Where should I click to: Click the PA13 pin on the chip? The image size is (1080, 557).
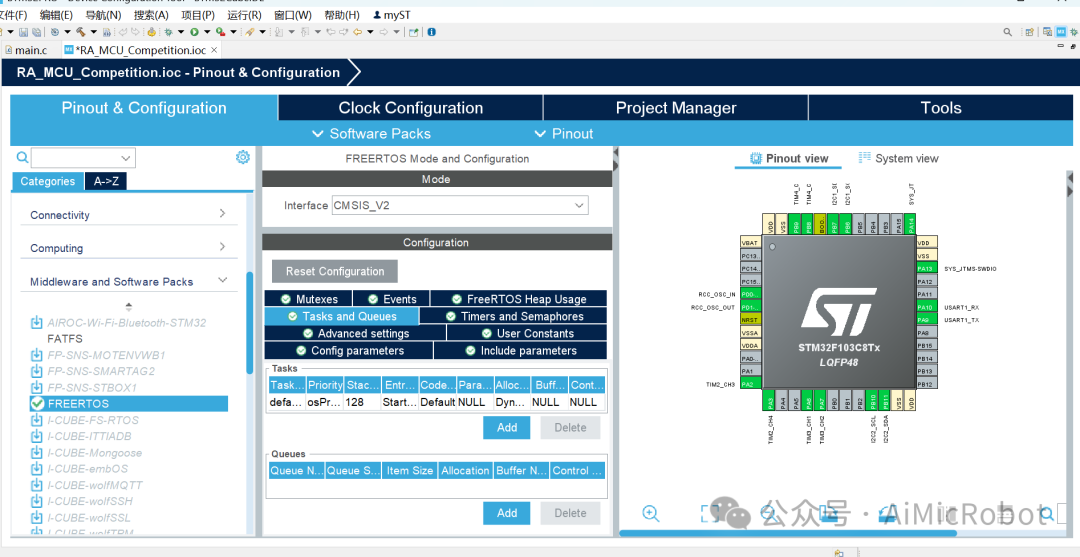[926, 269]
